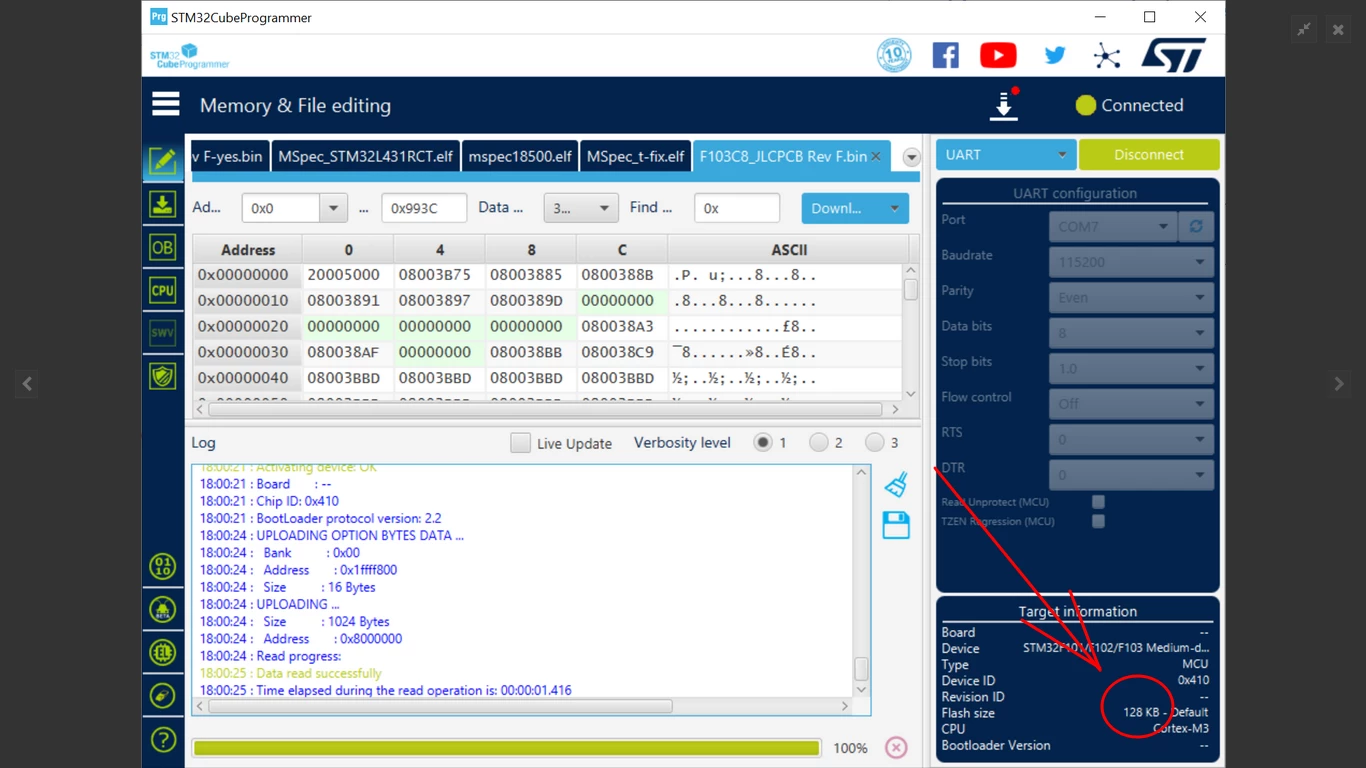Select verbosity level 2
This screenshot has width=1366, height=768.
tap(819, 442)
